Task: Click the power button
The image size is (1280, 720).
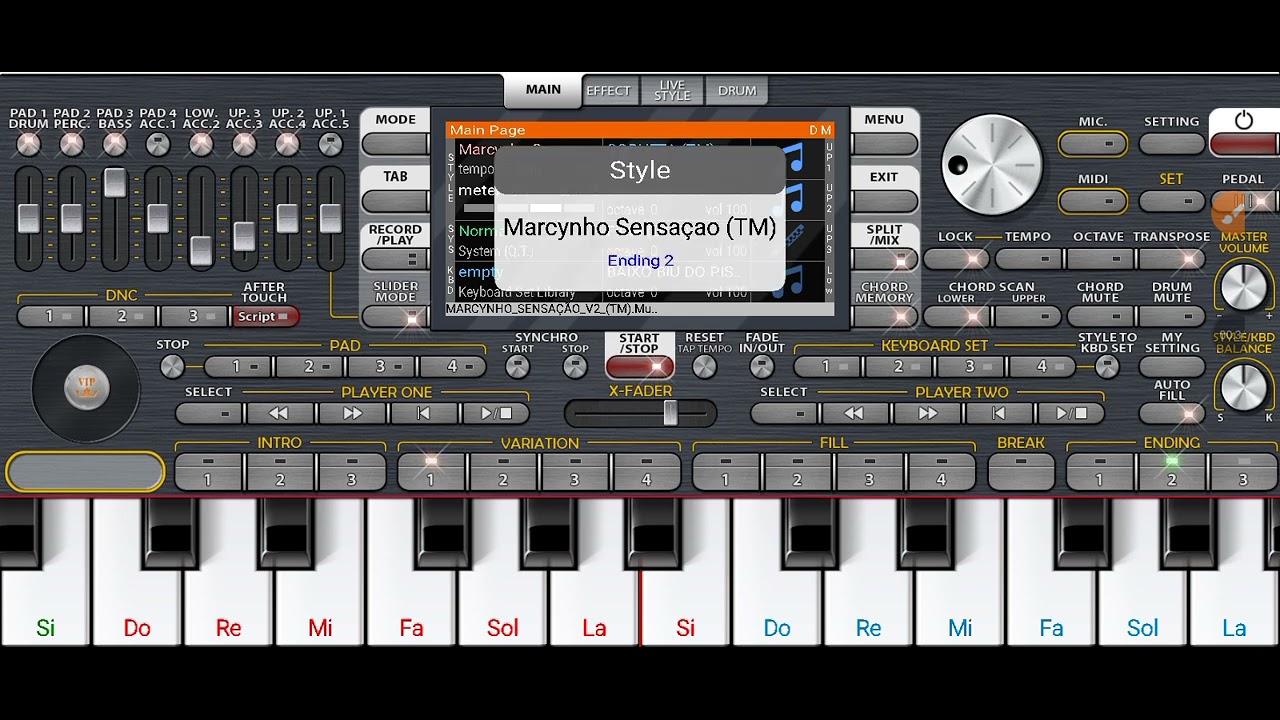Action: point(1244,132)
